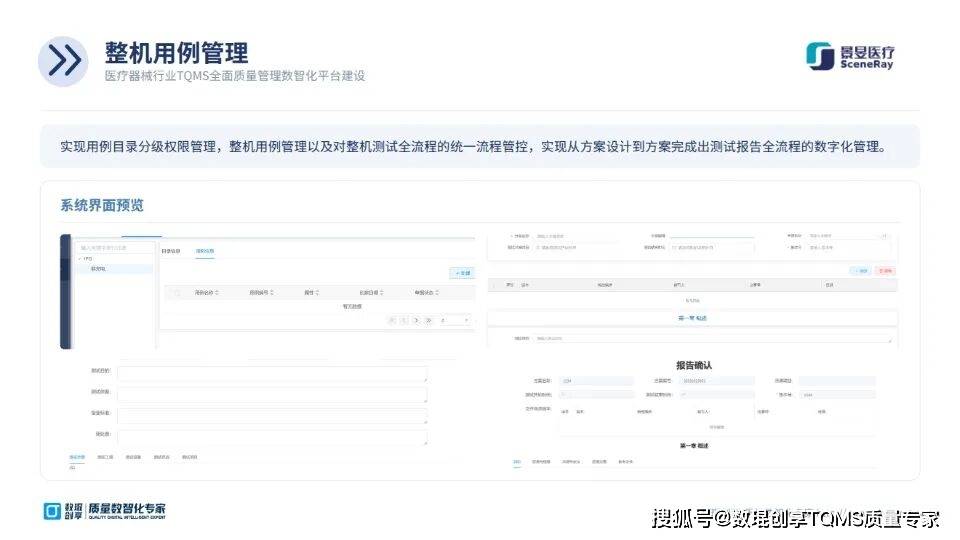The image size is (960, 540).
Task: Go to last page in use-case table pagination
Action: (429, 320)
